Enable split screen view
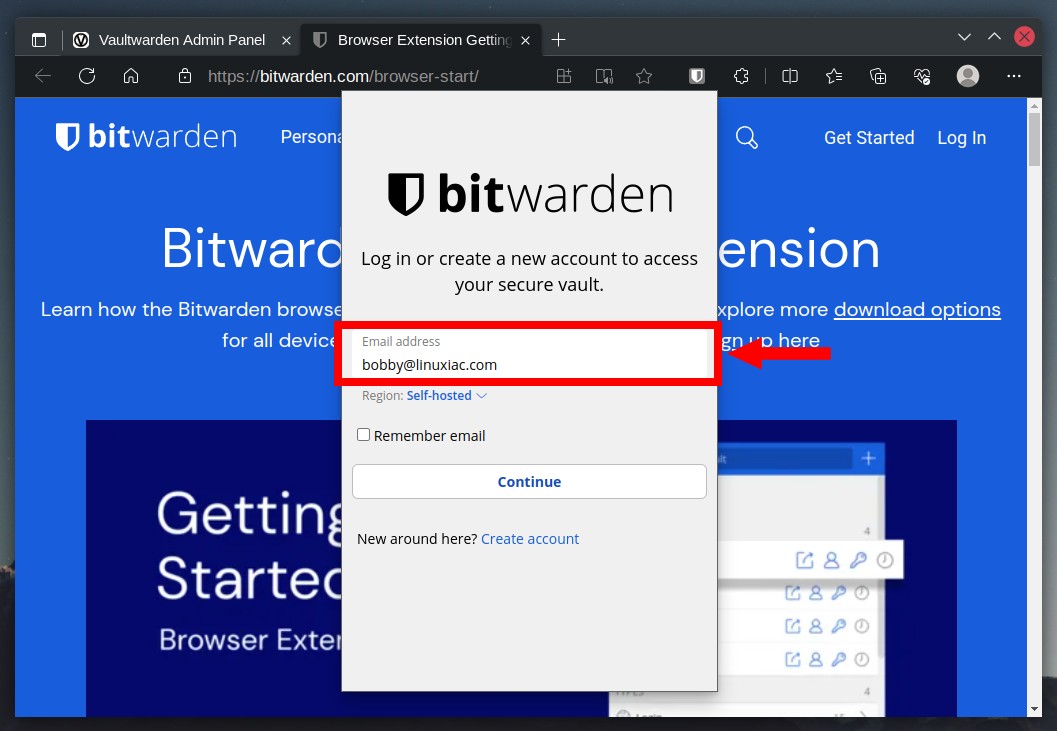Viewport: 1057px width, 731px height. (x=790, y=76)
